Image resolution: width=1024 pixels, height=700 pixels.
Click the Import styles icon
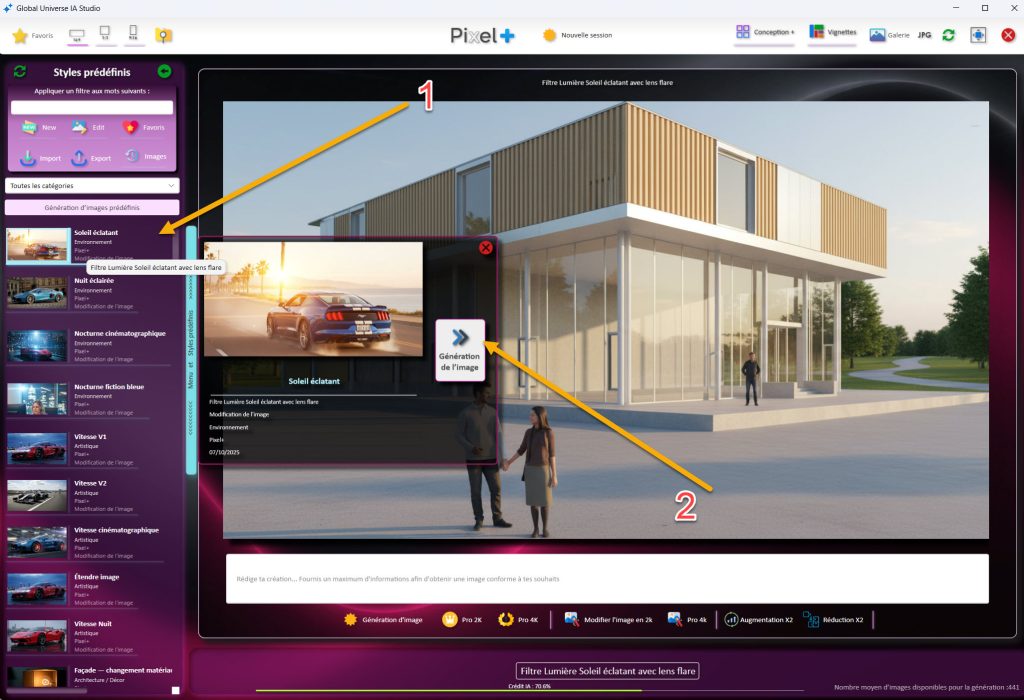click(28, 157)
